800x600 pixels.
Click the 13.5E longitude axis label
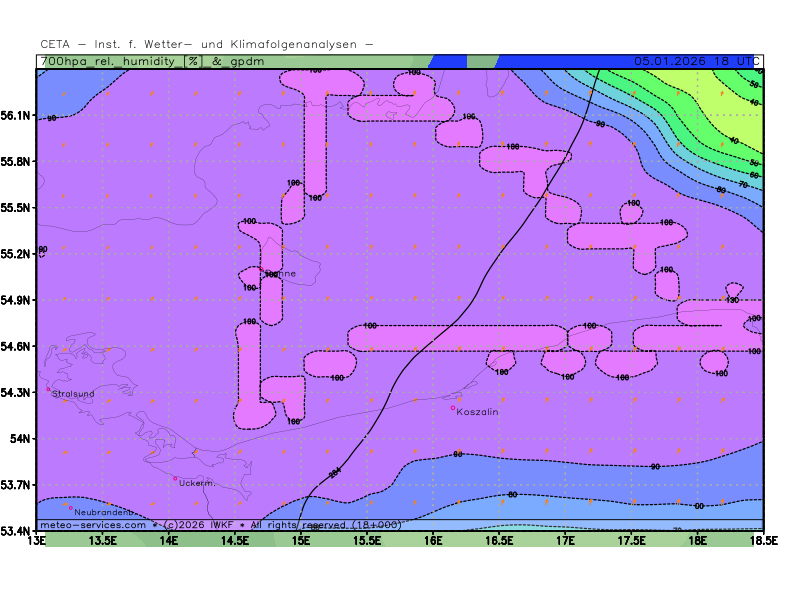[103, 541]
